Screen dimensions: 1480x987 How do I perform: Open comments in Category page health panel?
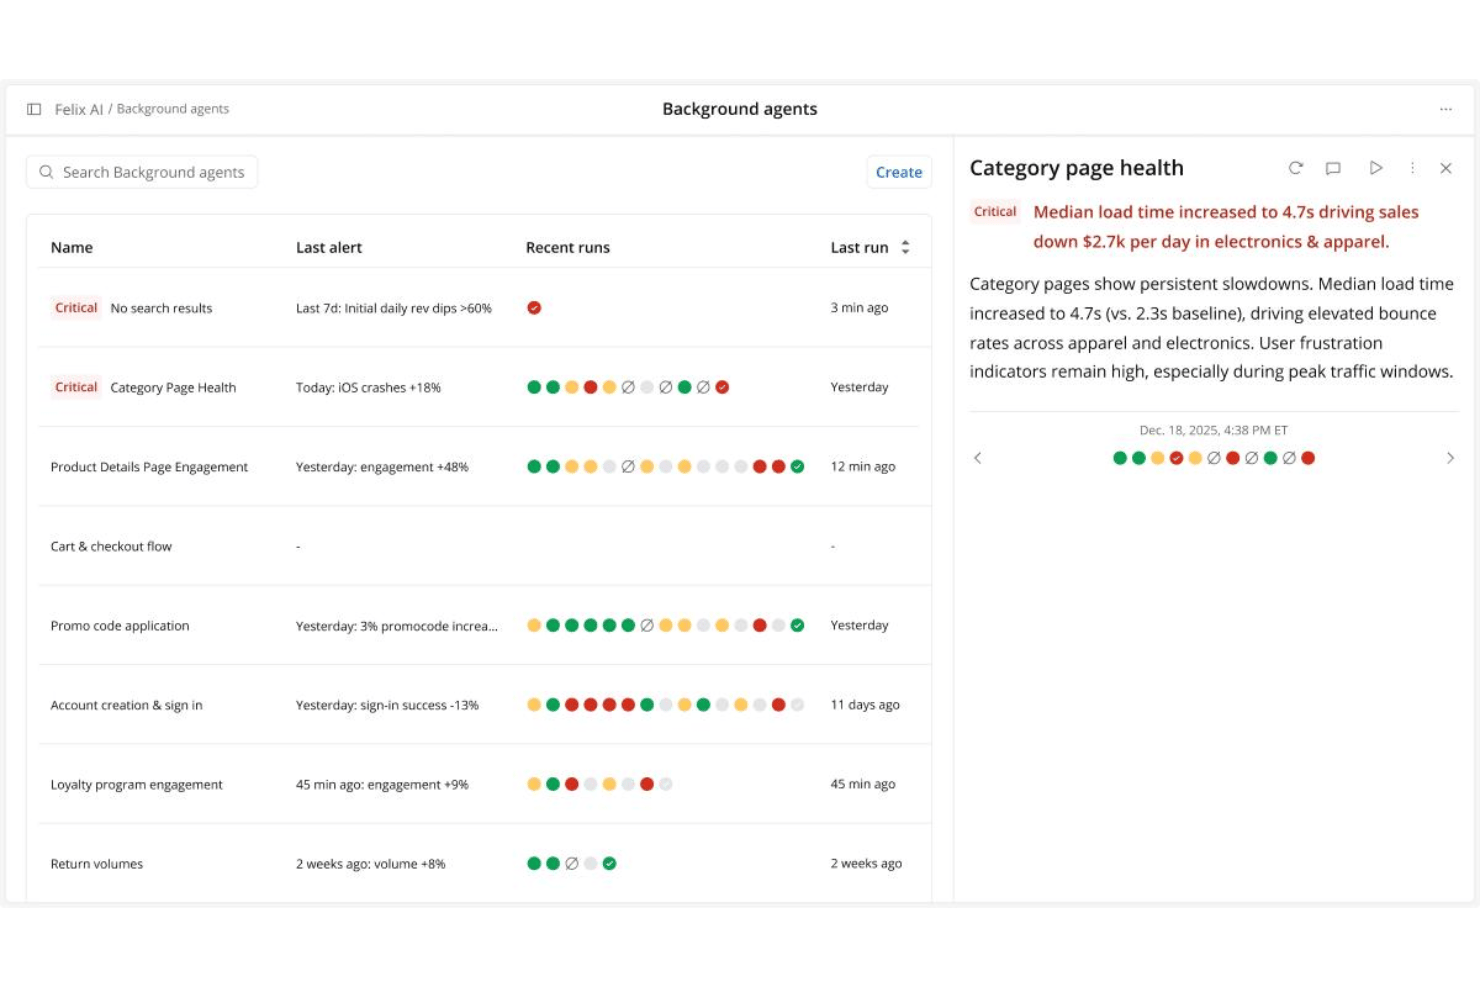point(1333,168)
